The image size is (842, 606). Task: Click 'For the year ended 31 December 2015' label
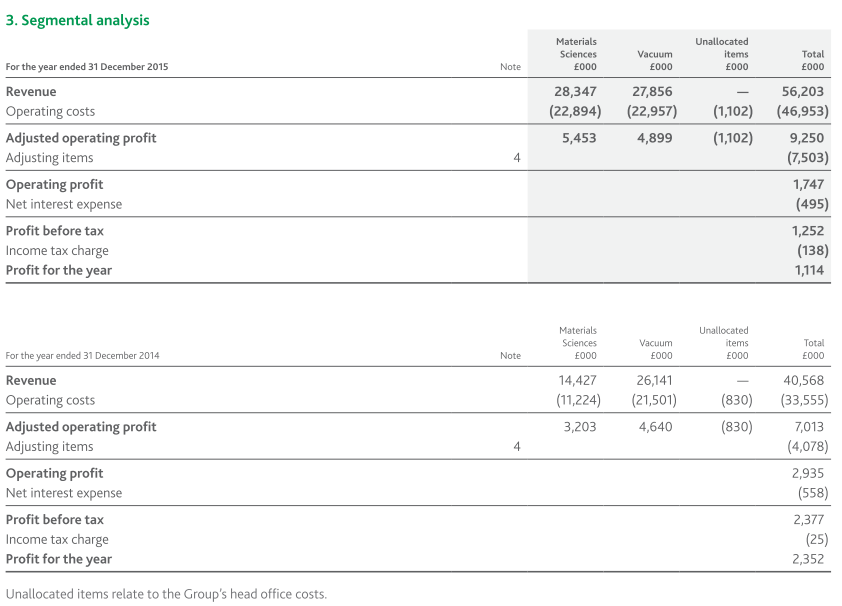click(87, 67)
